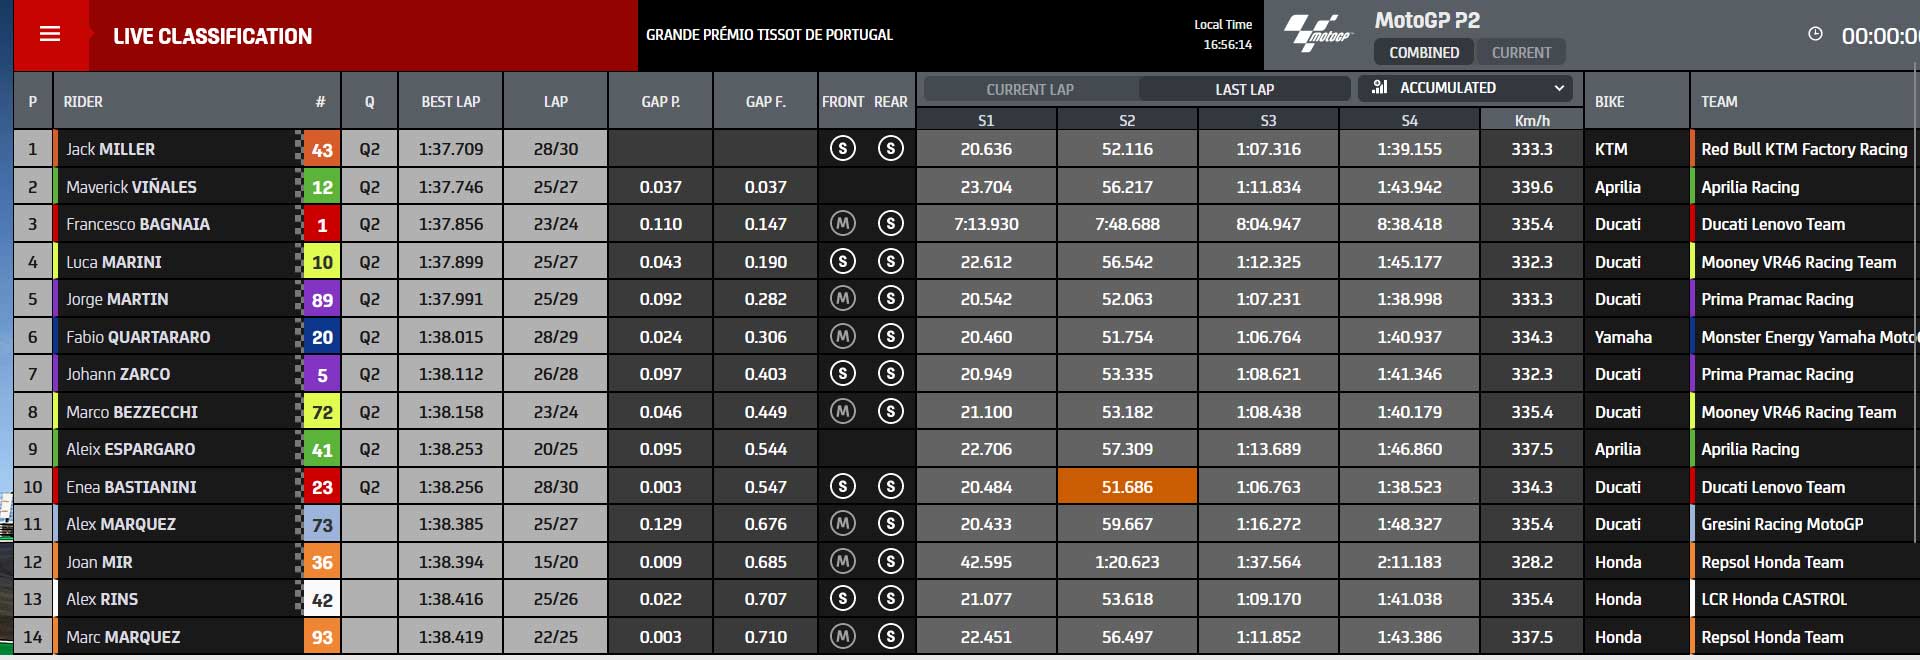This screenshot has width=1920, height=660.
Task: Switch to the COMBINED classification view
Action: click(x=1424, y=52)
